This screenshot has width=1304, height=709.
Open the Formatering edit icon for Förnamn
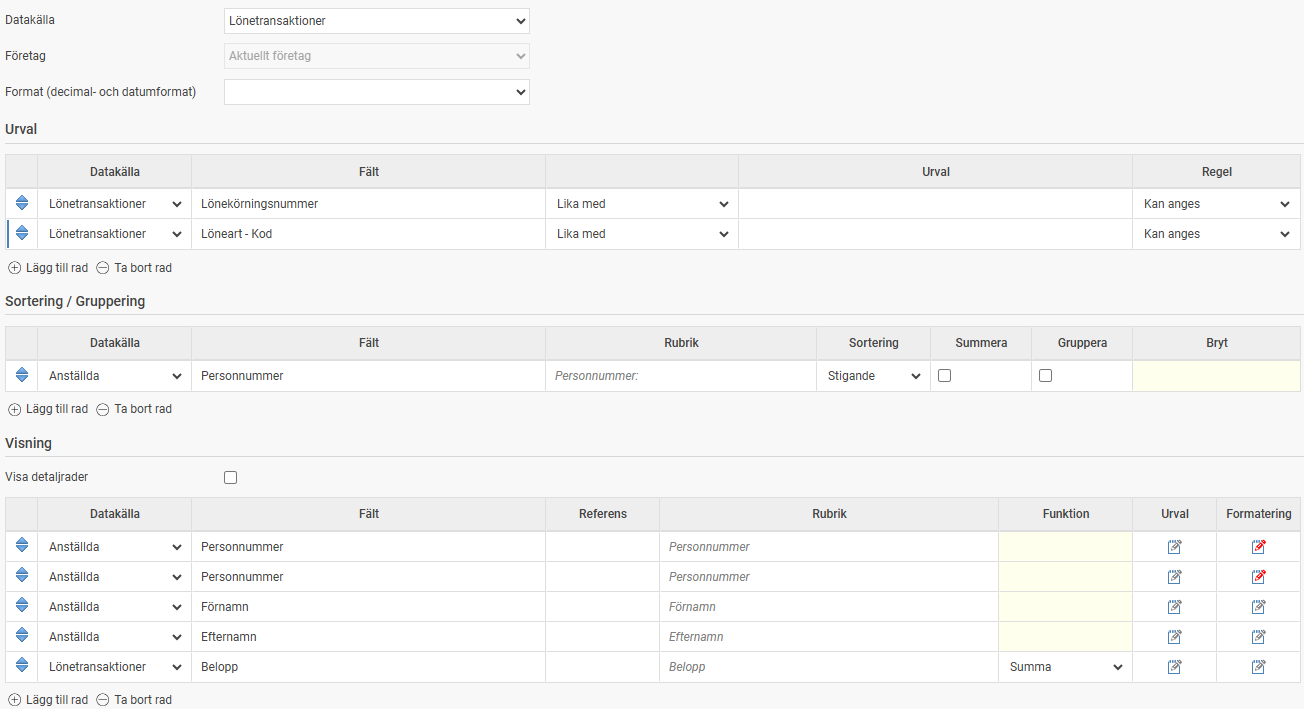coord(1258,607)
